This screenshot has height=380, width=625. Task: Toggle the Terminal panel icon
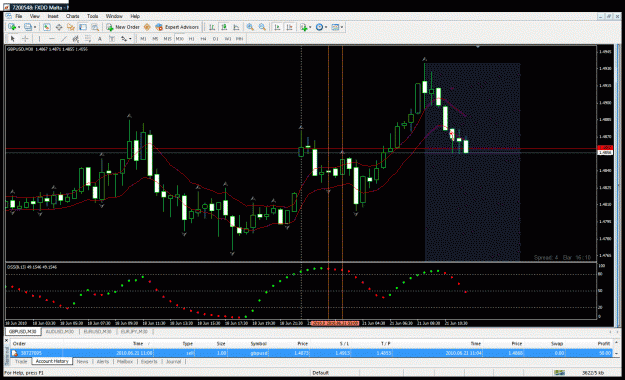[83, 27]
